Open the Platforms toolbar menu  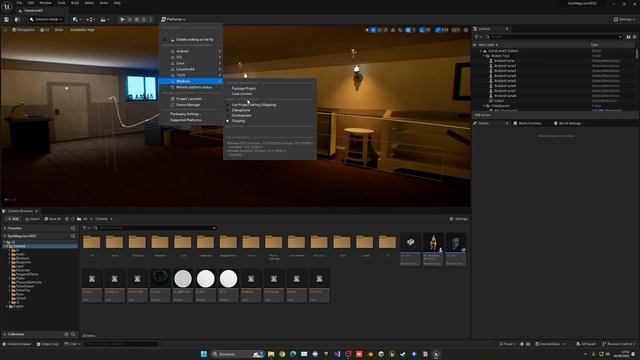(x=173, y=19)
